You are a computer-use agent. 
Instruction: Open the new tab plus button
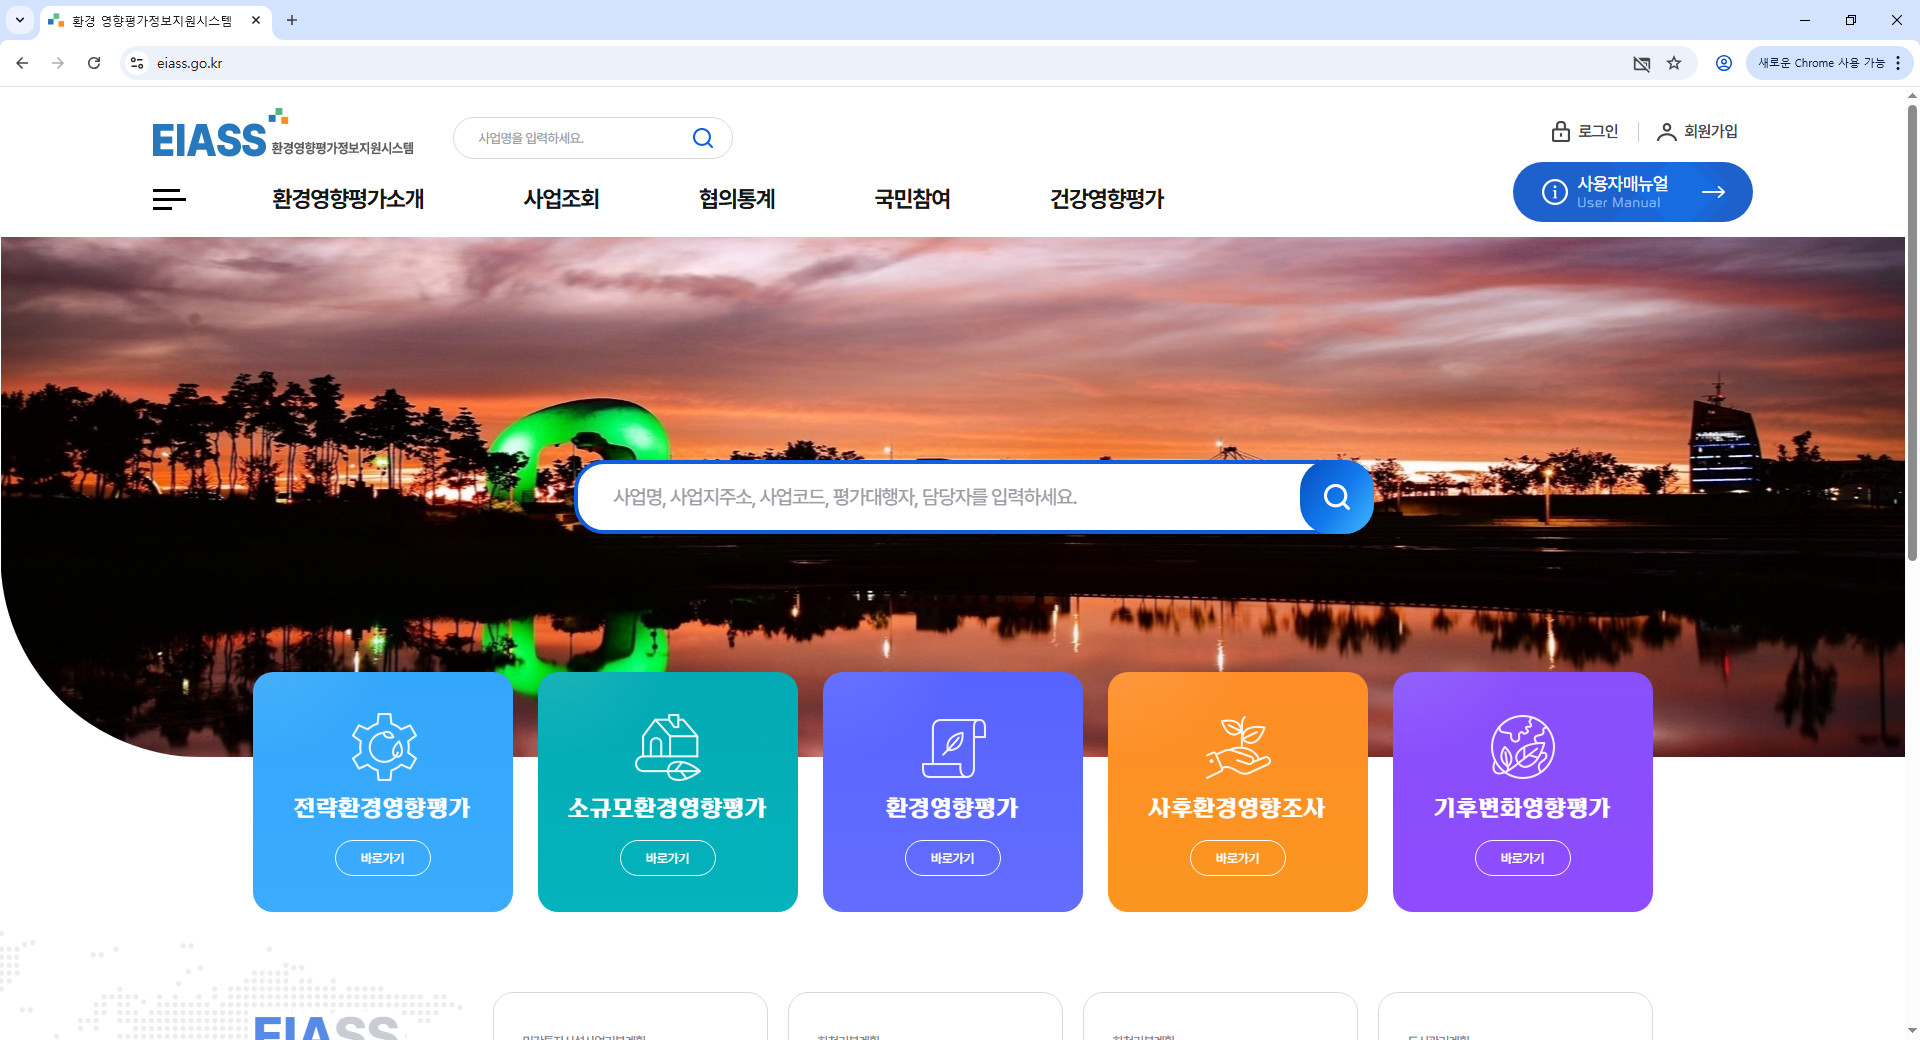point(292,20)
